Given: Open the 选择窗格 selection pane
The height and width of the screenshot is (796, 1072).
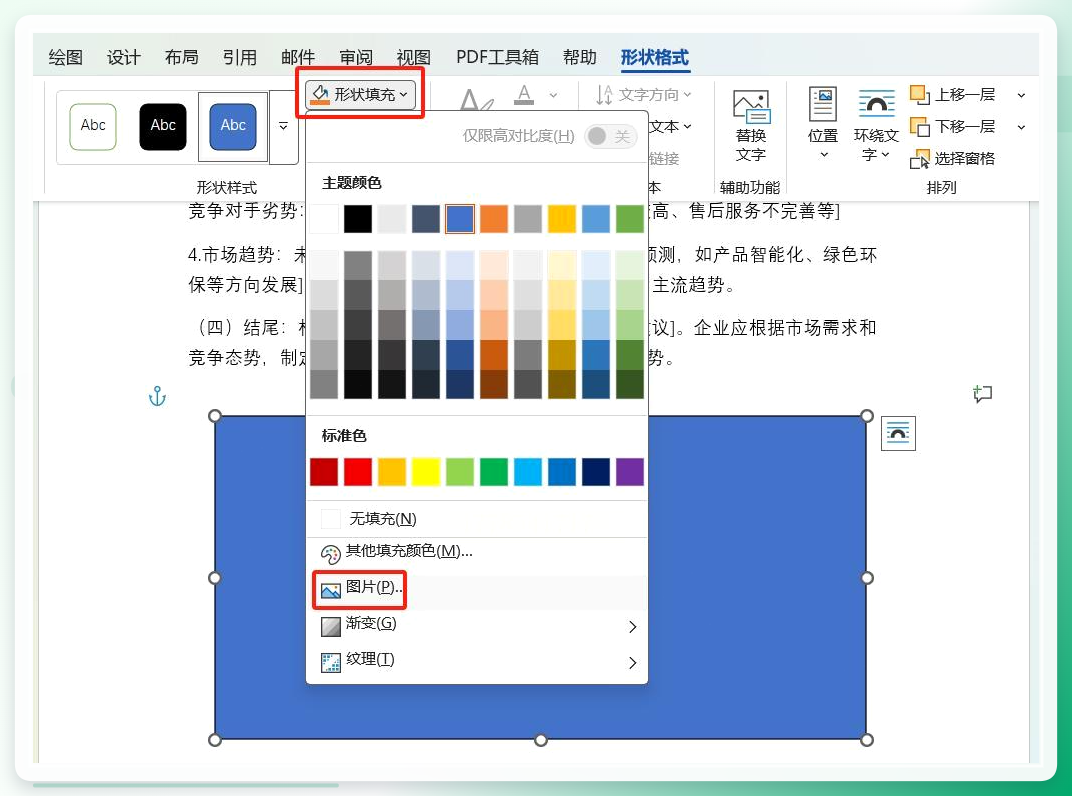Looking at the screenshot, I should click(952, 159).
